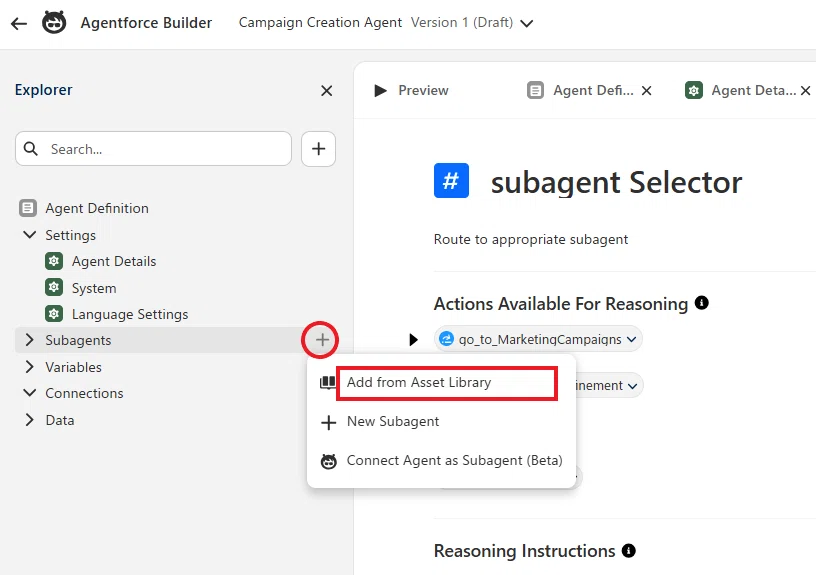Click the Agentforce robot logo
Viewport: 816px width, 575px height.
pos(54,22)
